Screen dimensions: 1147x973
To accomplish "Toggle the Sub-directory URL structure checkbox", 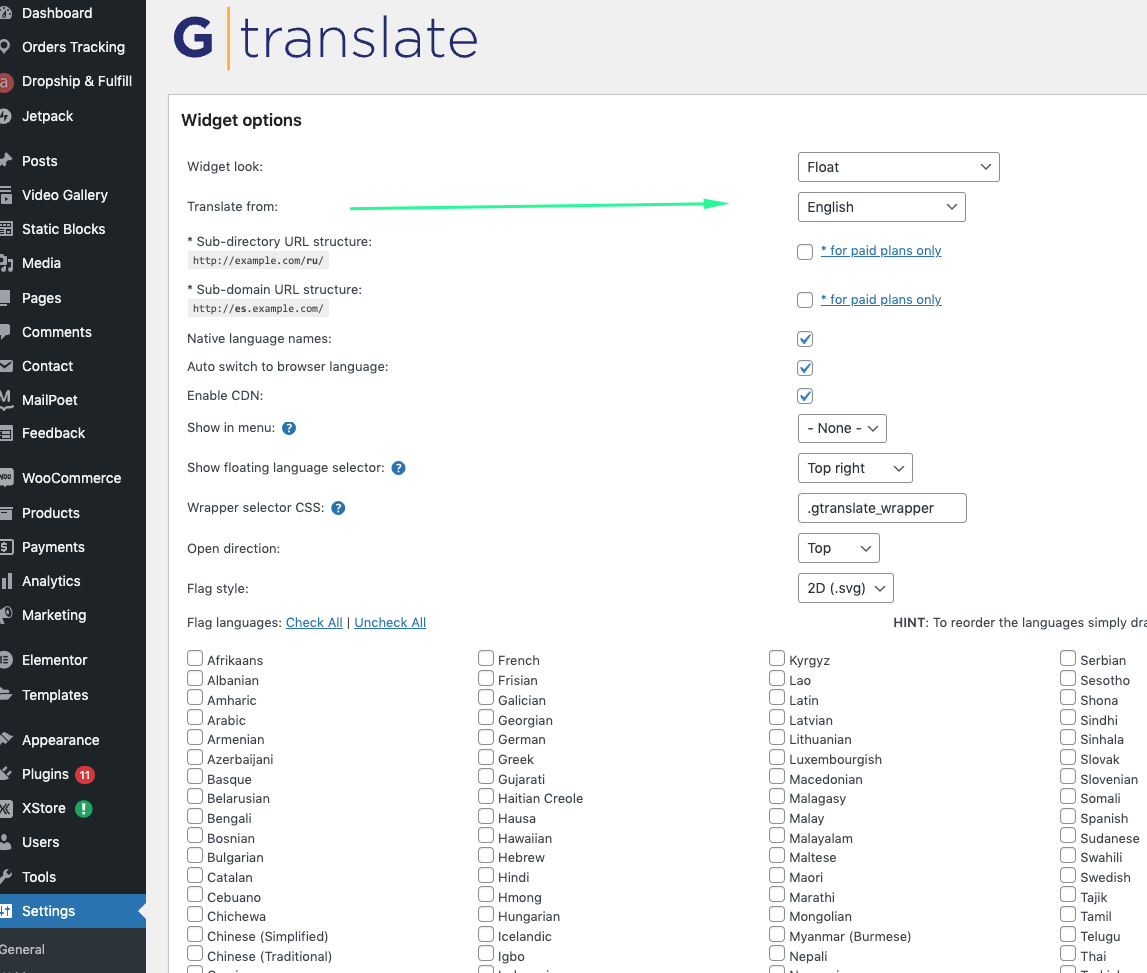I will click(x=805, y=252).
